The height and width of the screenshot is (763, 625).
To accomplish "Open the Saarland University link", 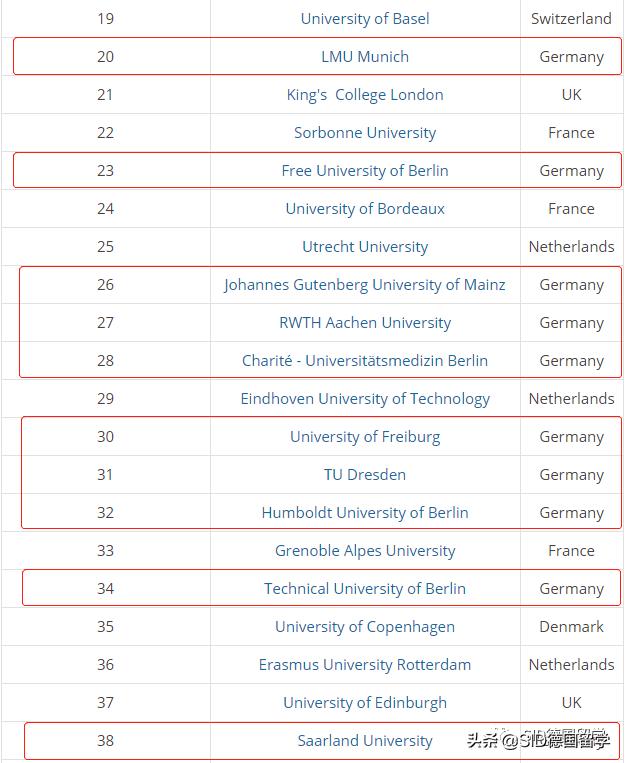I will pos(365,741).
